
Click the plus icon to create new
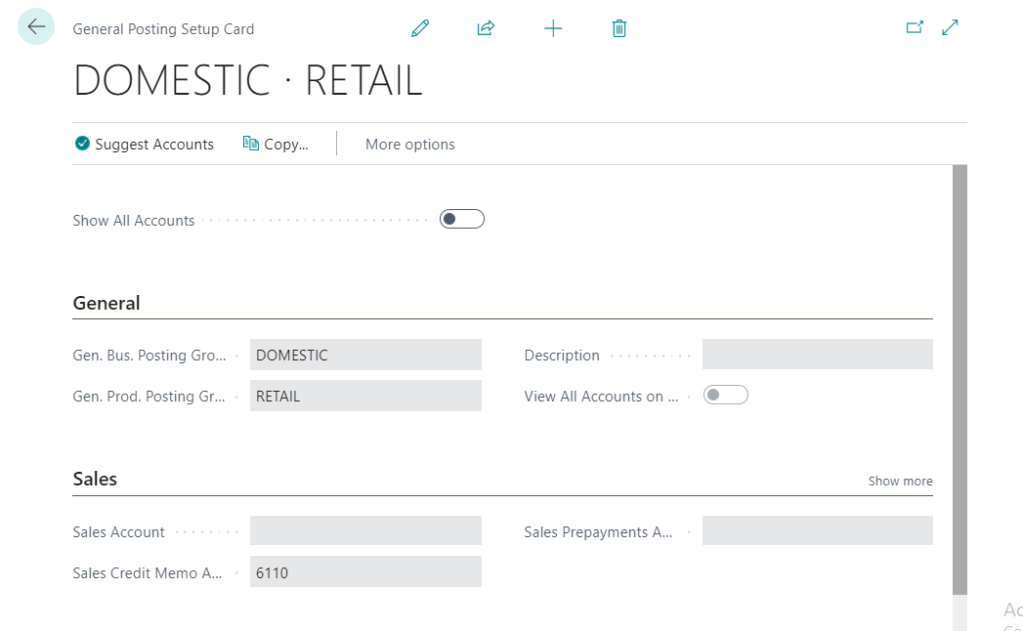(553, 28)
